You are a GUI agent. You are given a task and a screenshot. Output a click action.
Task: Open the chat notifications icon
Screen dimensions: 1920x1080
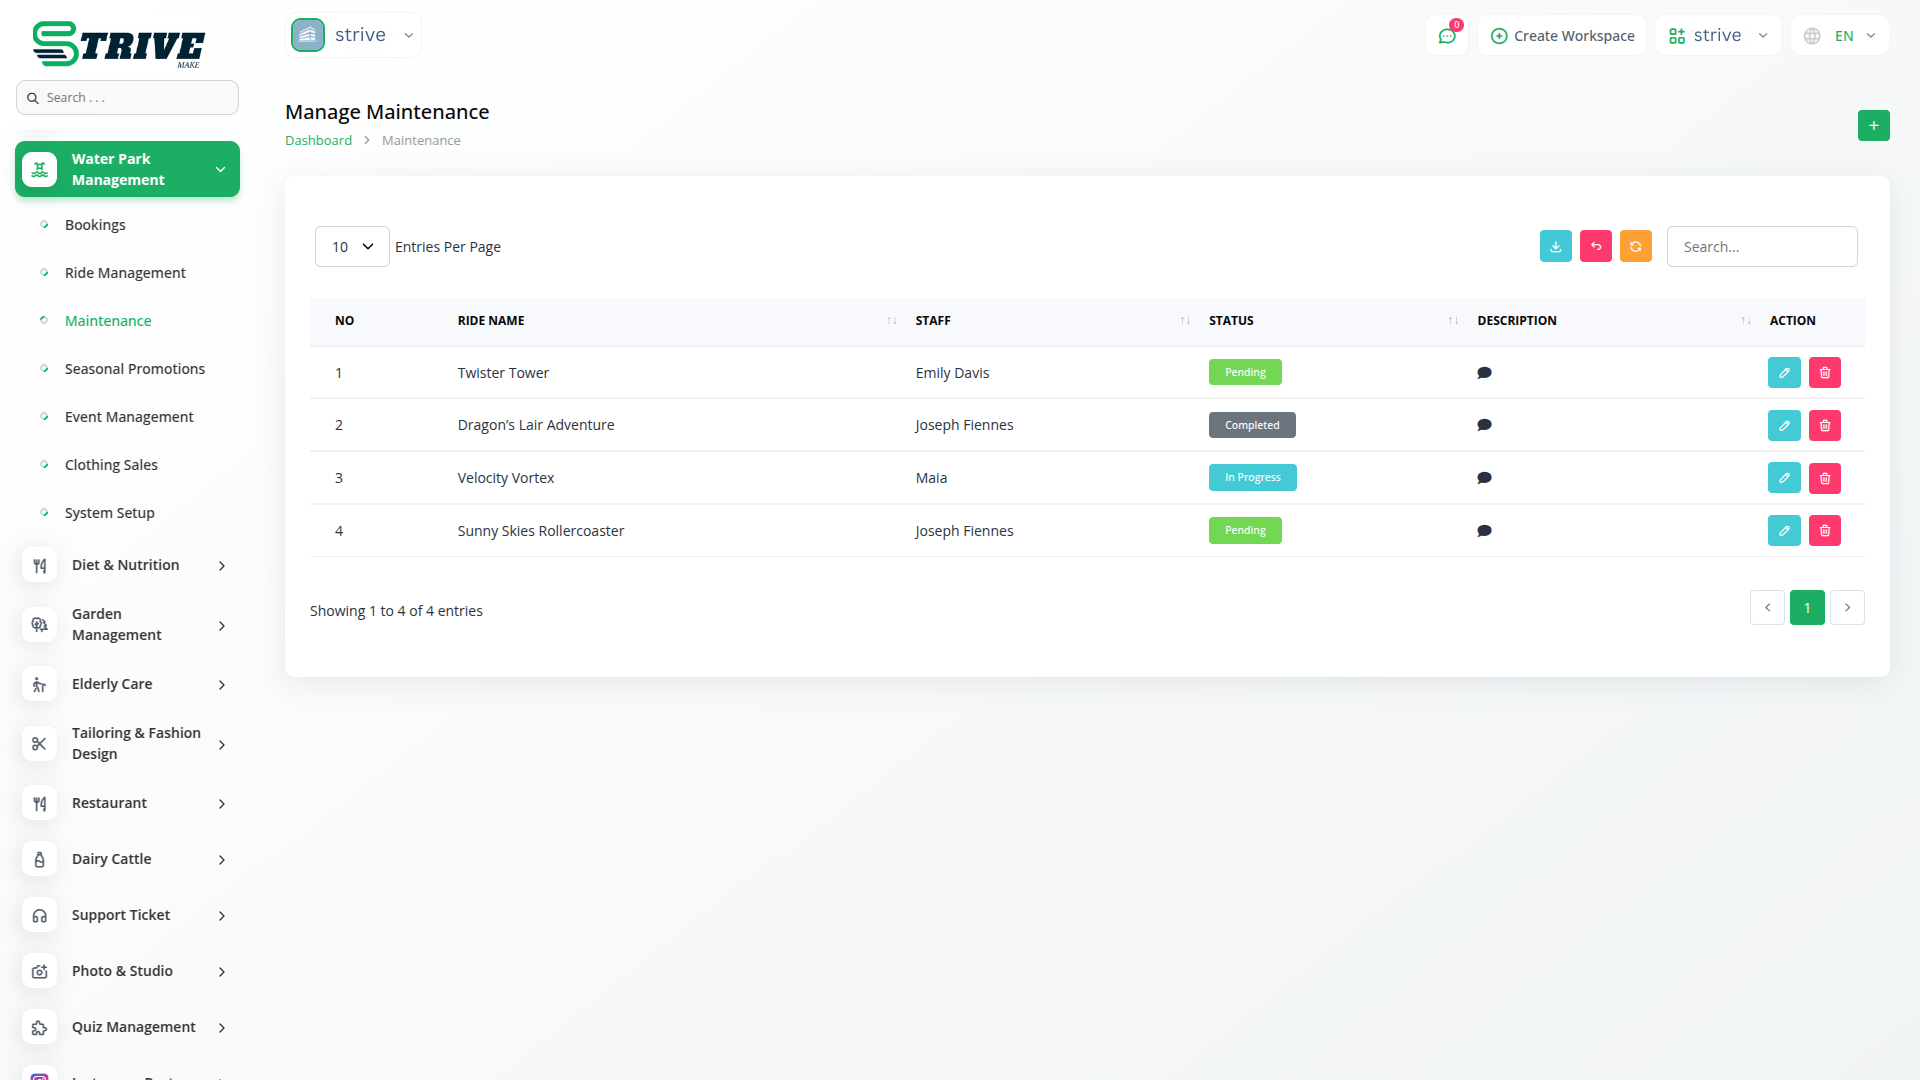pos(1446,36)
